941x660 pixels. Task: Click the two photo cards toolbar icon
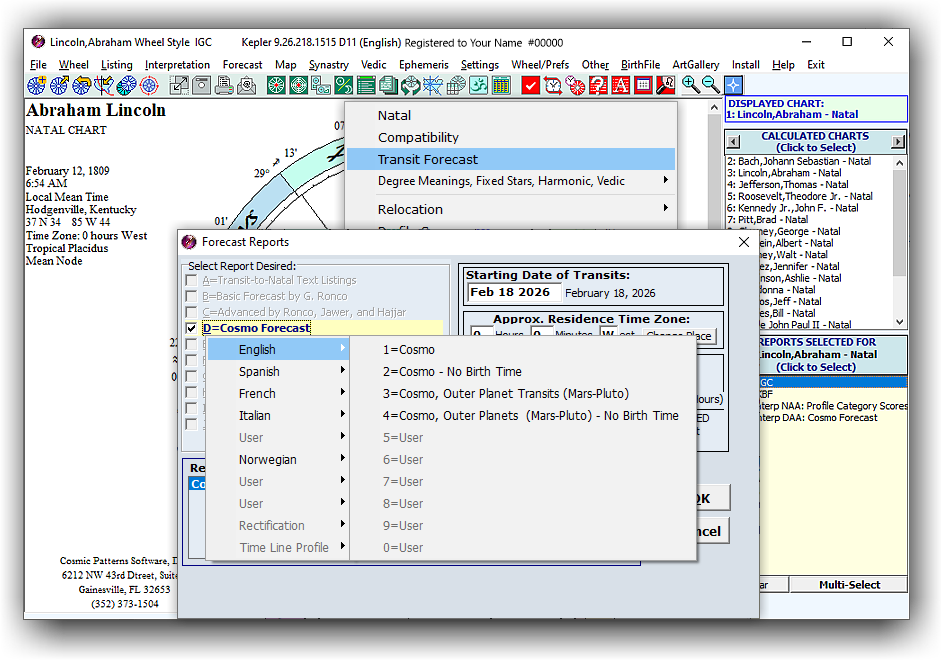321,85
